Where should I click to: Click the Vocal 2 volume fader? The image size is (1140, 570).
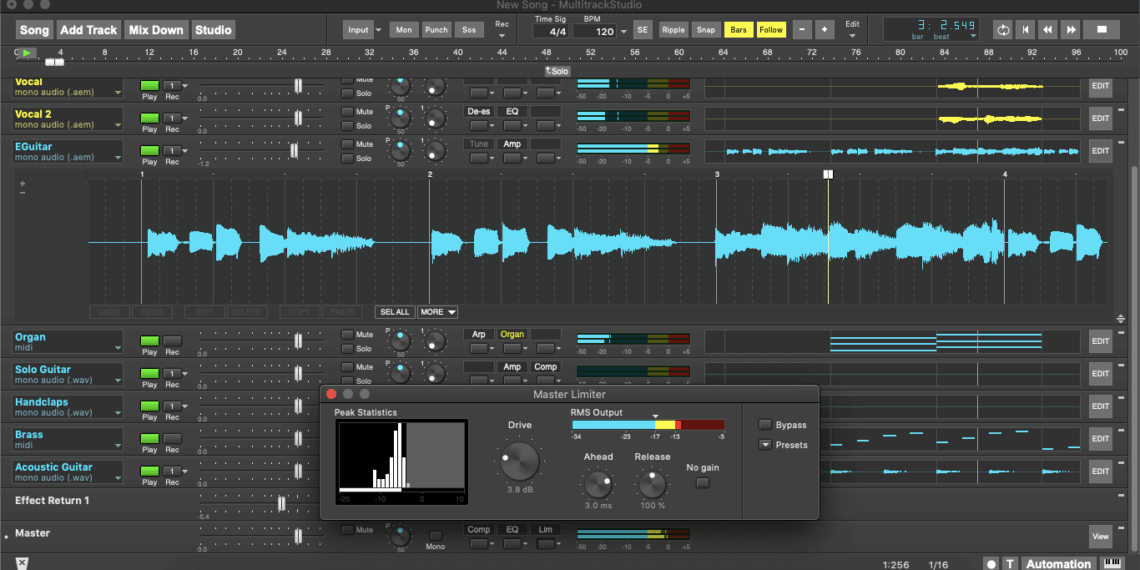tap(298, 118)
